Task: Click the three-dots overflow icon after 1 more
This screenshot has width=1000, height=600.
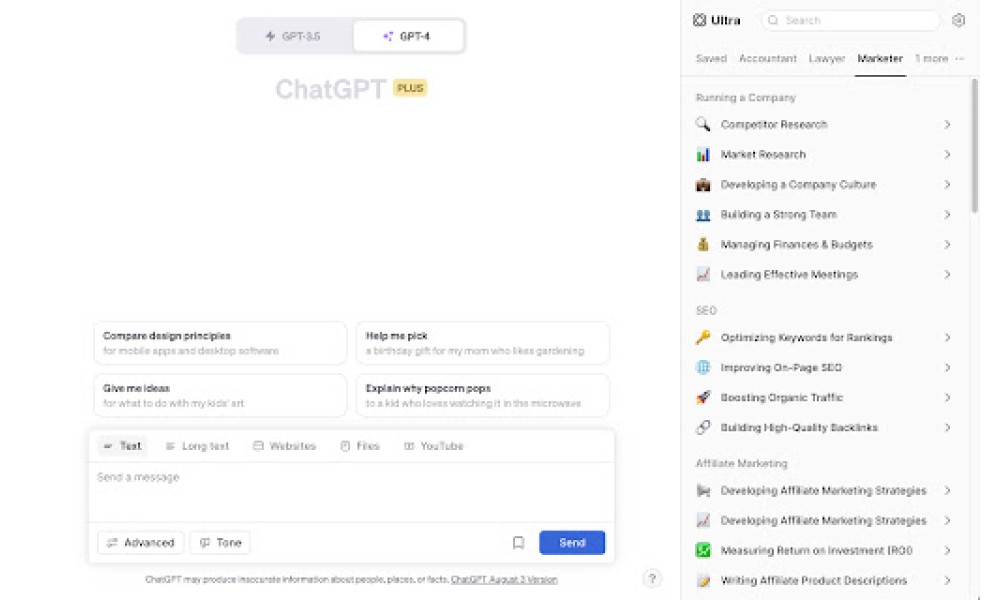Action: 959,59
